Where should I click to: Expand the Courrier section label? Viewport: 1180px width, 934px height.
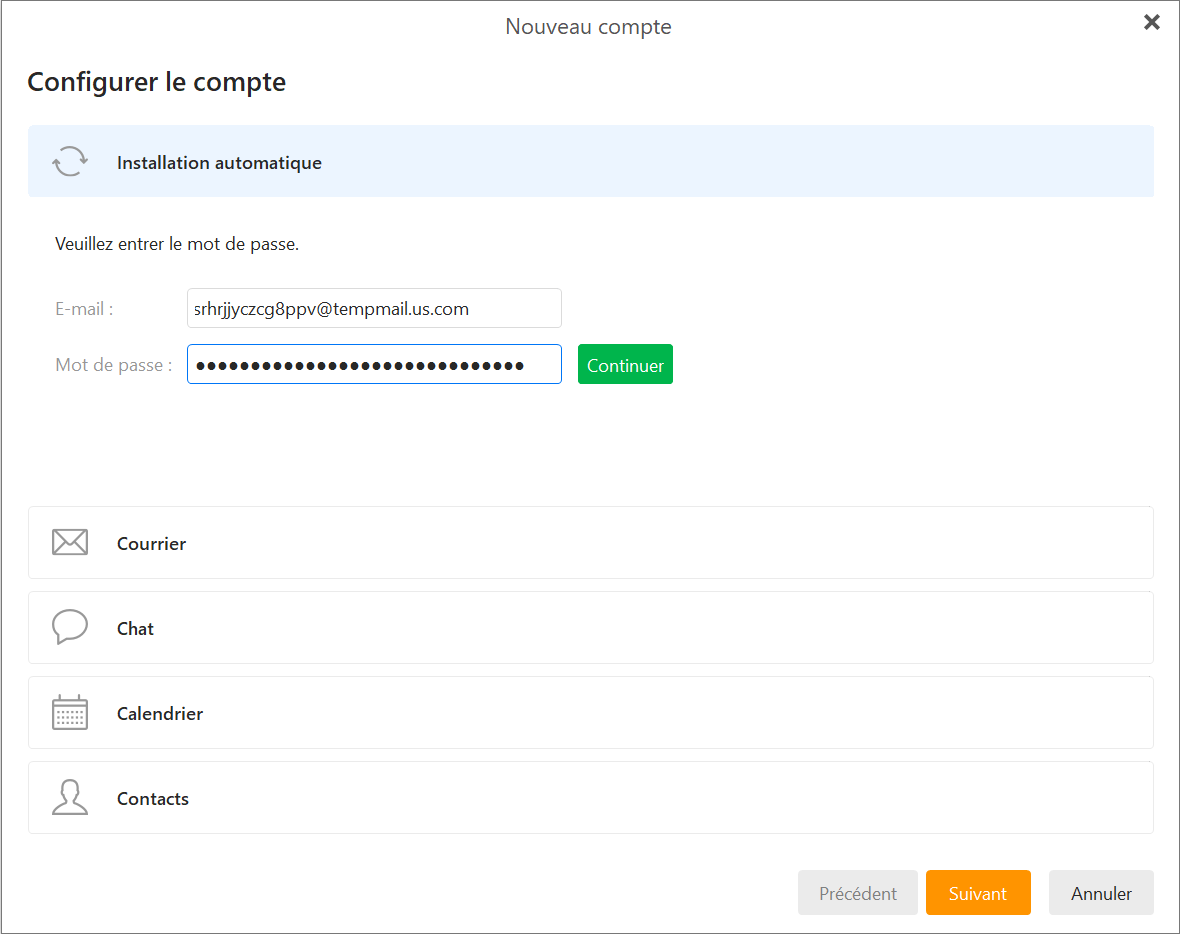coord(151,544)
